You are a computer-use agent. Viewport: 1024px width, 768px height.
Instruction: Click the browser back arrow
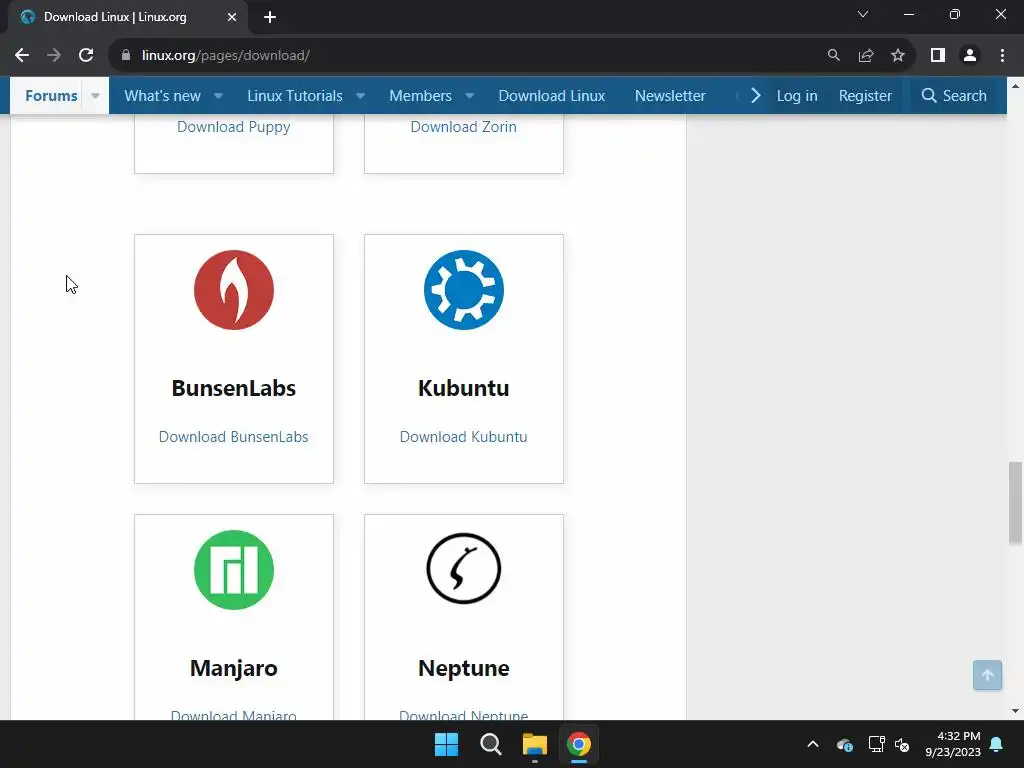(22, 56)
